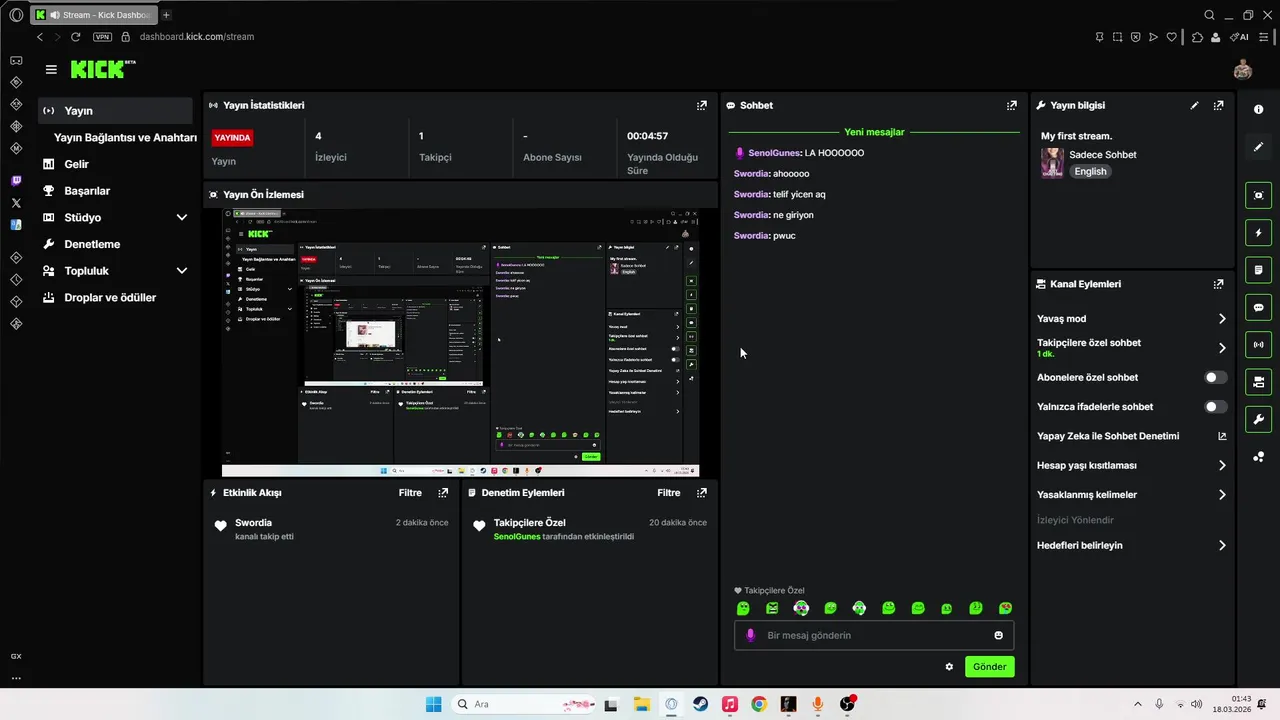Screen dimensions: 1280x720
Task: Open X in the browser sidebar
Action: pyautogui.click(x=16, y=203)
